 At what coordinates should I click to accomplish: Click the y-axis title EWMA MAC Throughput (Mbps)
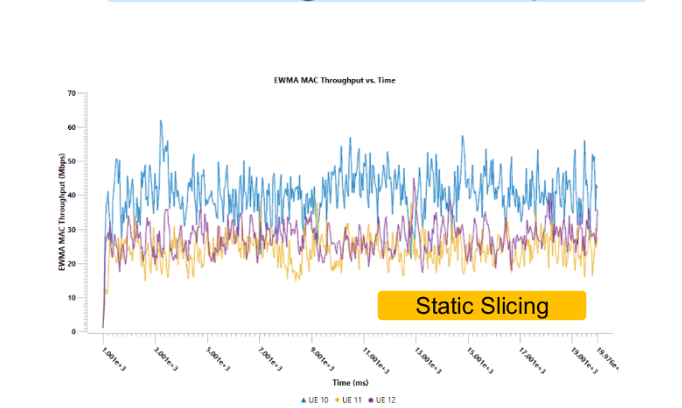[x=62, y=212]
